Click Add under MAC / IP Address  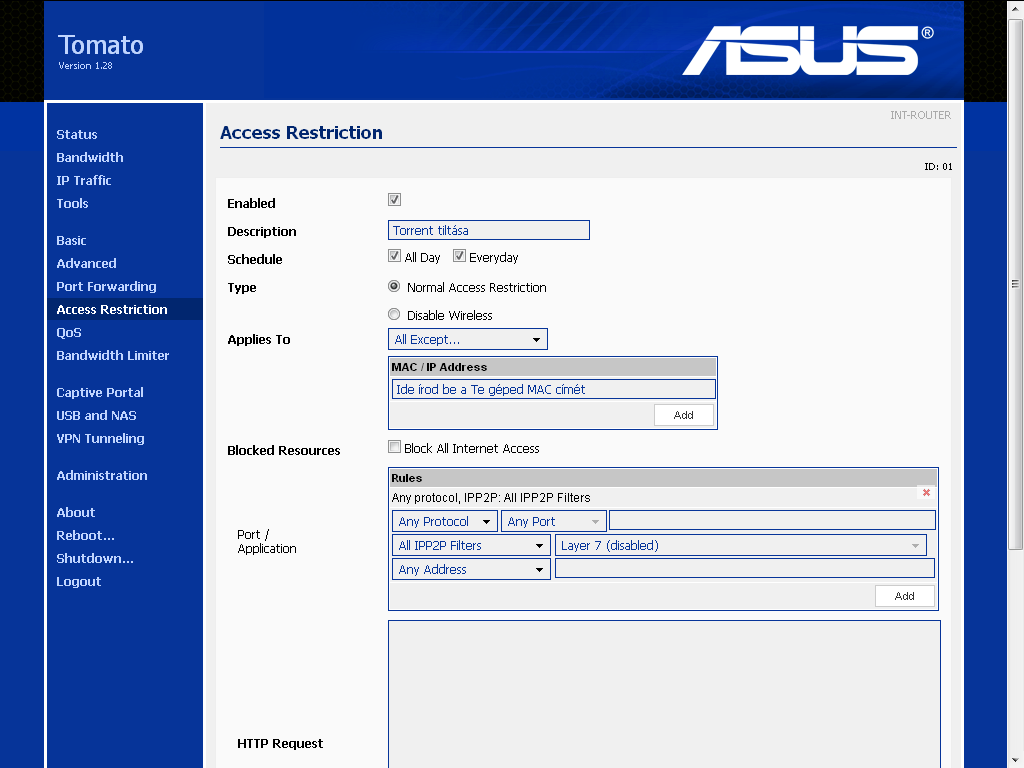[684, 415]
